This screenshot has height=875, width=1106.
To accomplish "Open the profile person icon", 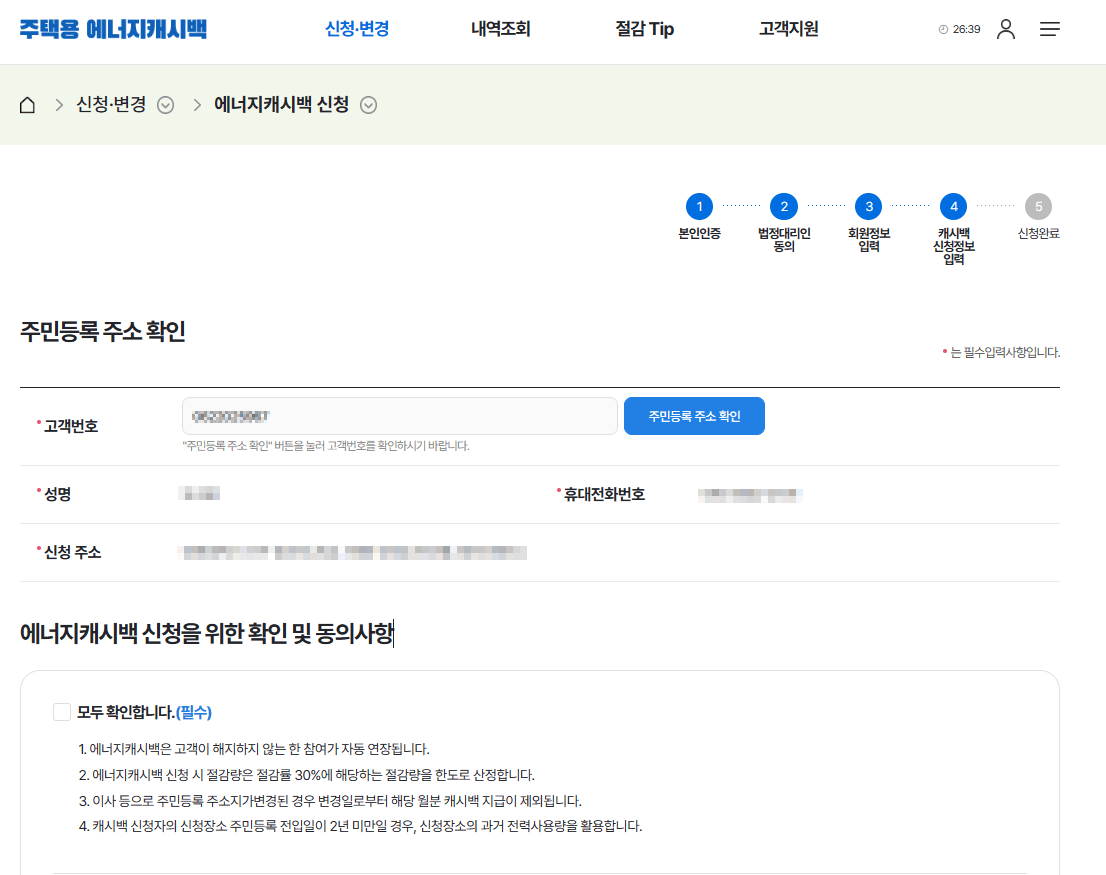I will (1006, 29).
